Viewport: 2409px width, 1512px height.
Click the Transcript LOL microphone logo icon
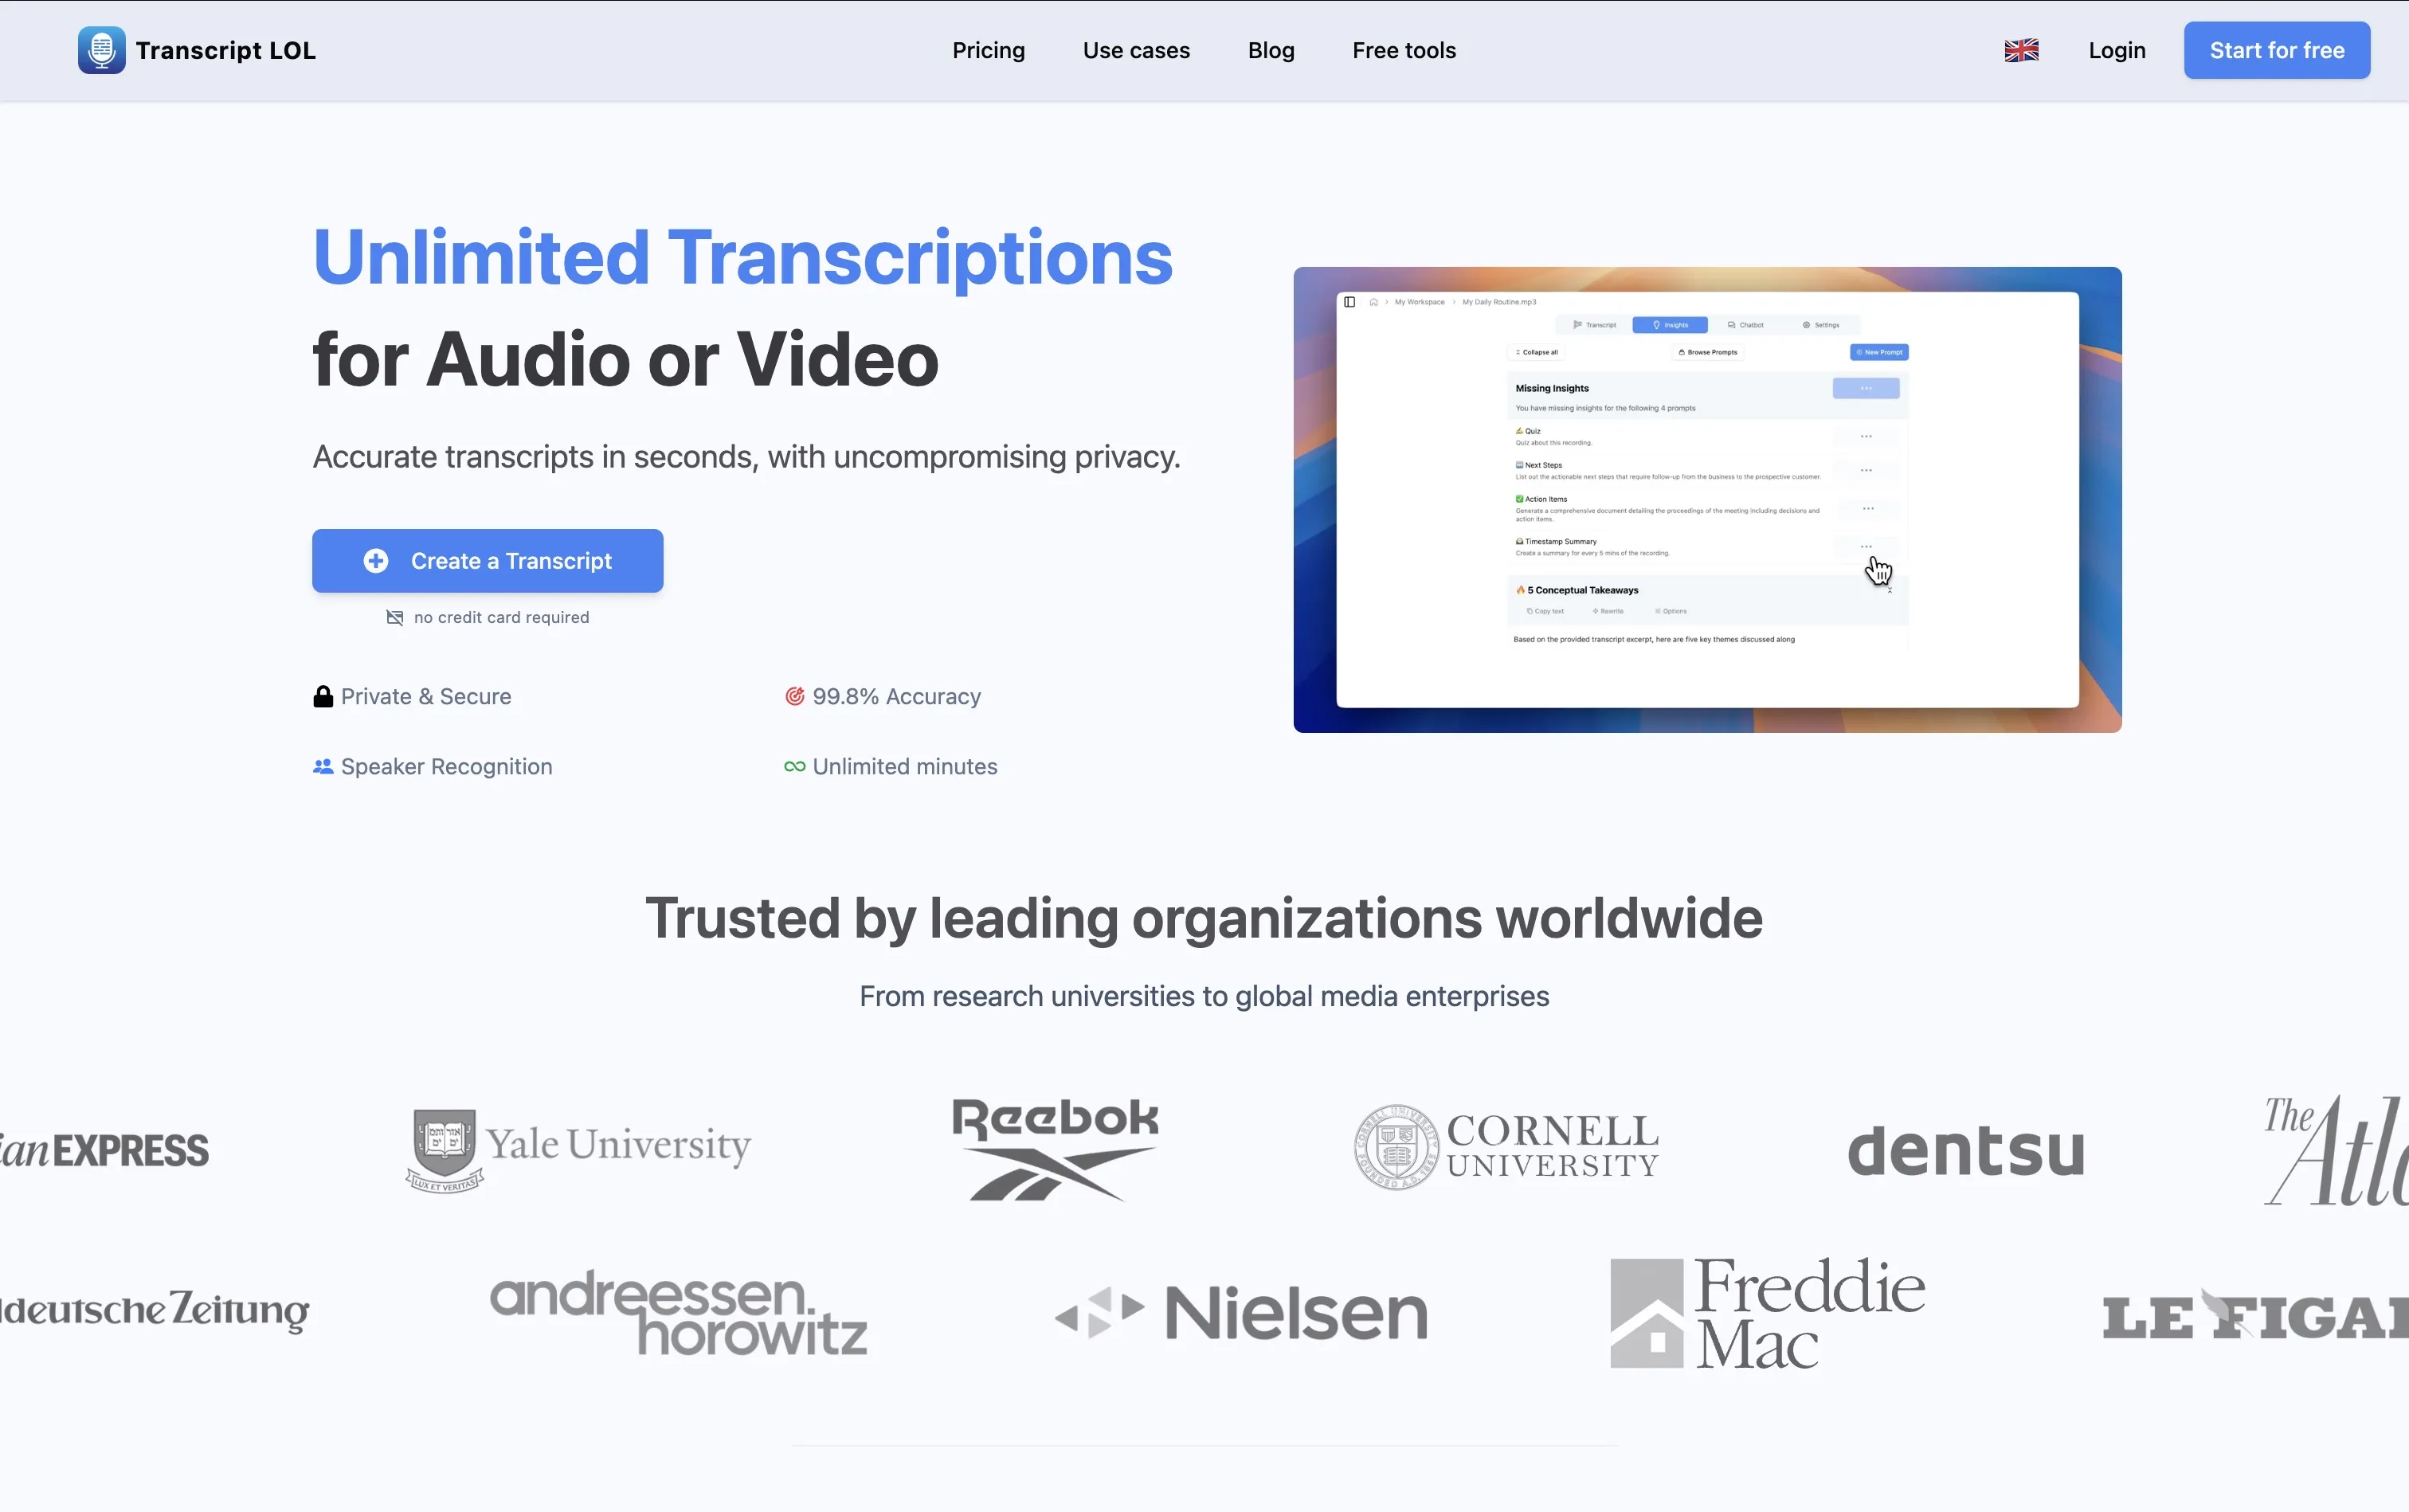pyautogui.click(x=101, y=50)
